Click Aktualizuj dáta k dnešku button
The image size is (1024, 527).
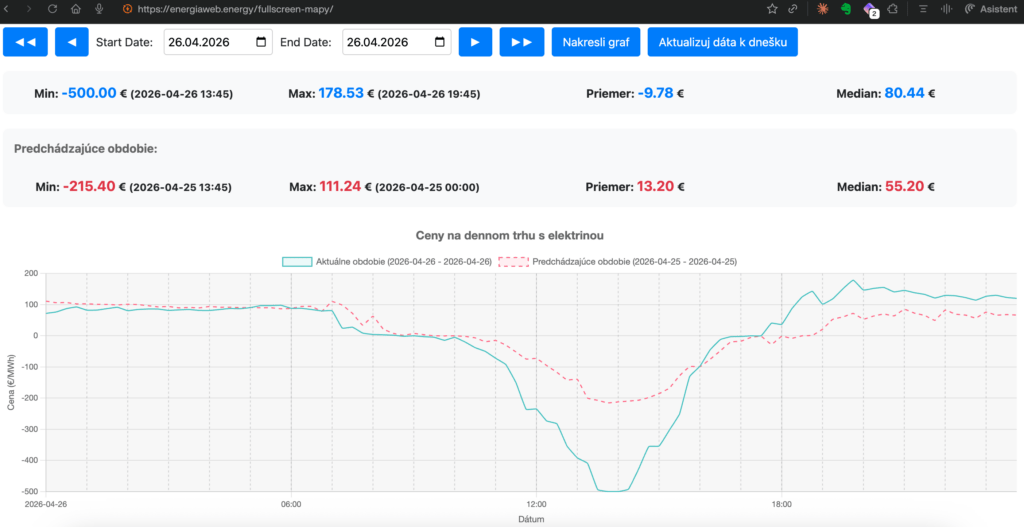[722, 42]
